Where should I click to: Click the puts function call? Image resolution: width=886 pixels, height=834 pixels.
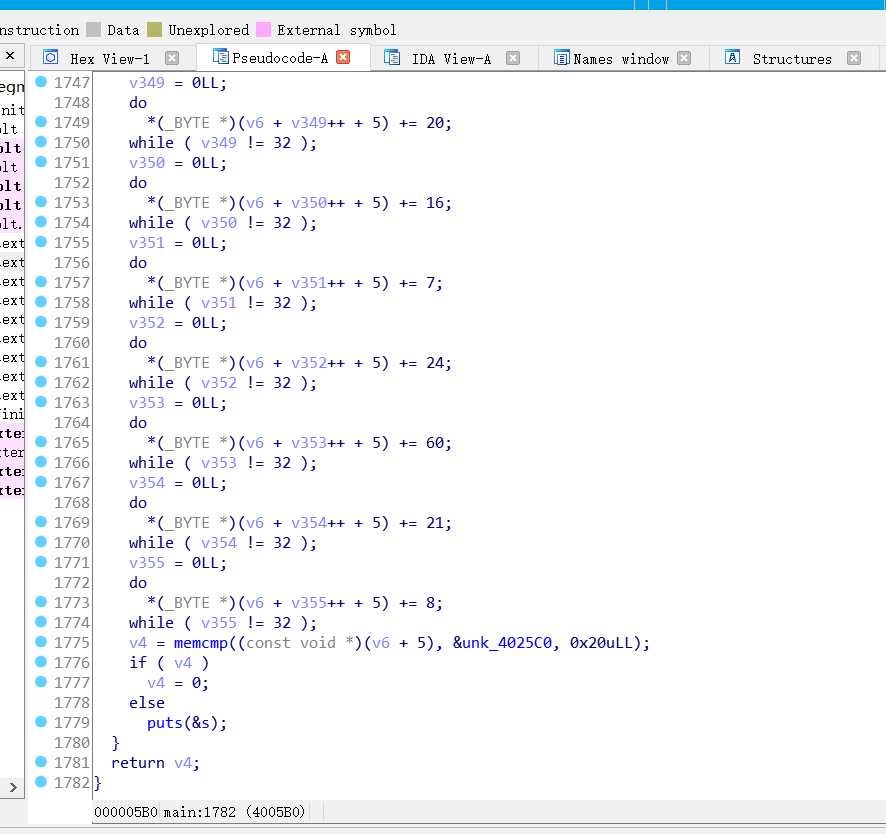(164, 723)
